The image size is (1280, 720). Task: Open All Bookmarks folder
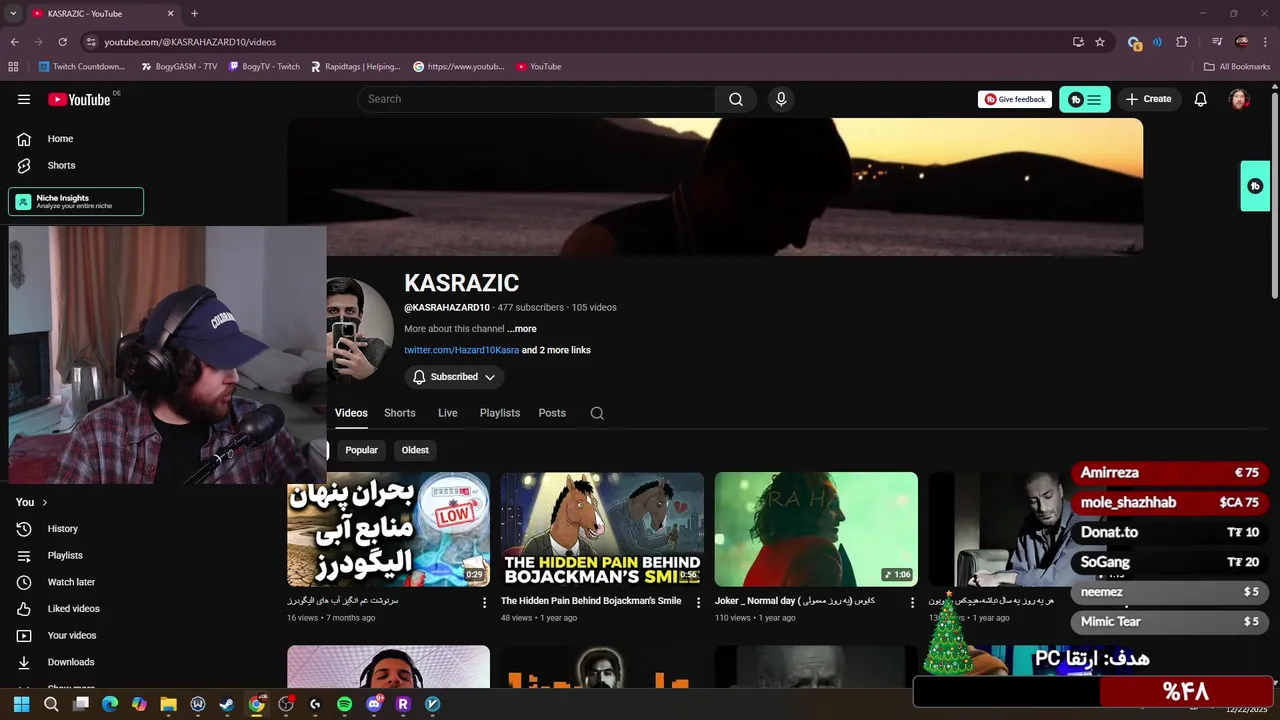1237,67
